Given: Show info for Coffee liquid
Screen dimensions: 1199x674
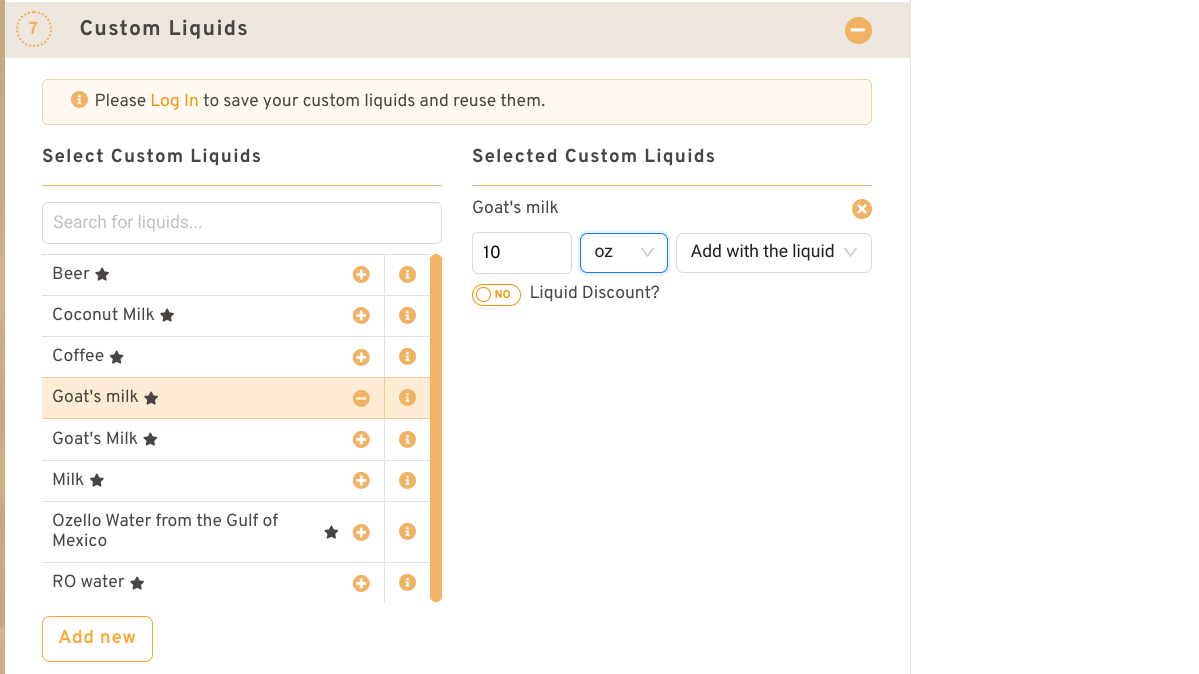Looking at the screenshot, I should click(407, 357).
